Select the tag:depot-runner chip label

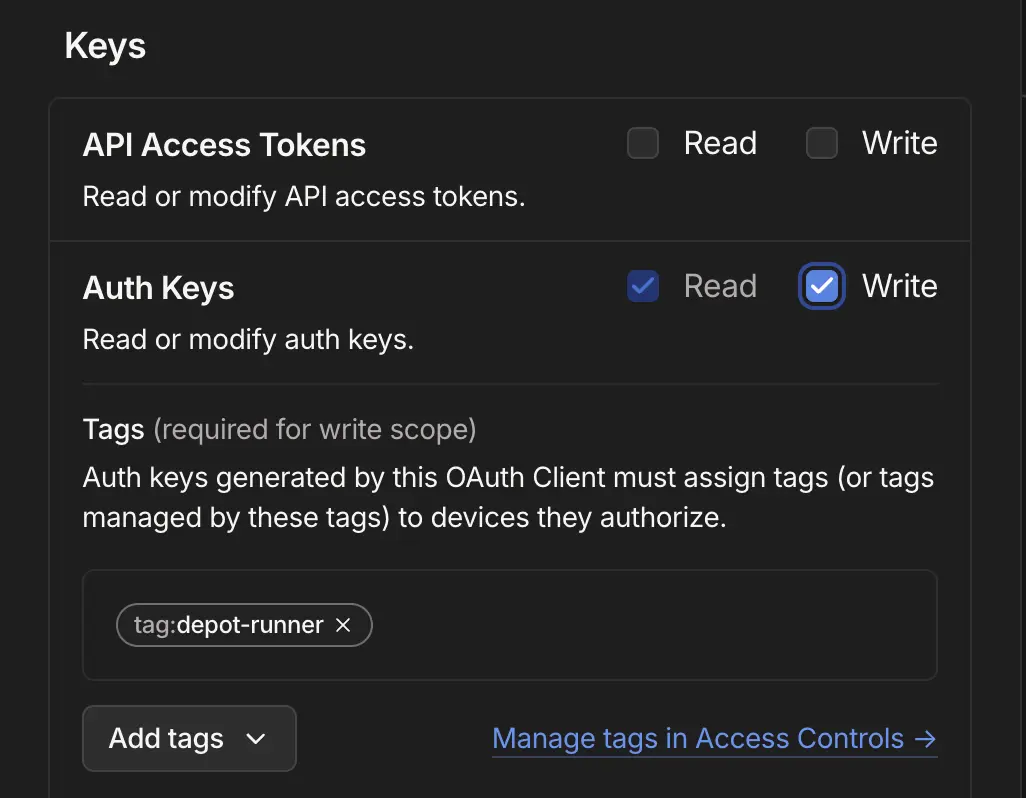(x=228, y=625)
